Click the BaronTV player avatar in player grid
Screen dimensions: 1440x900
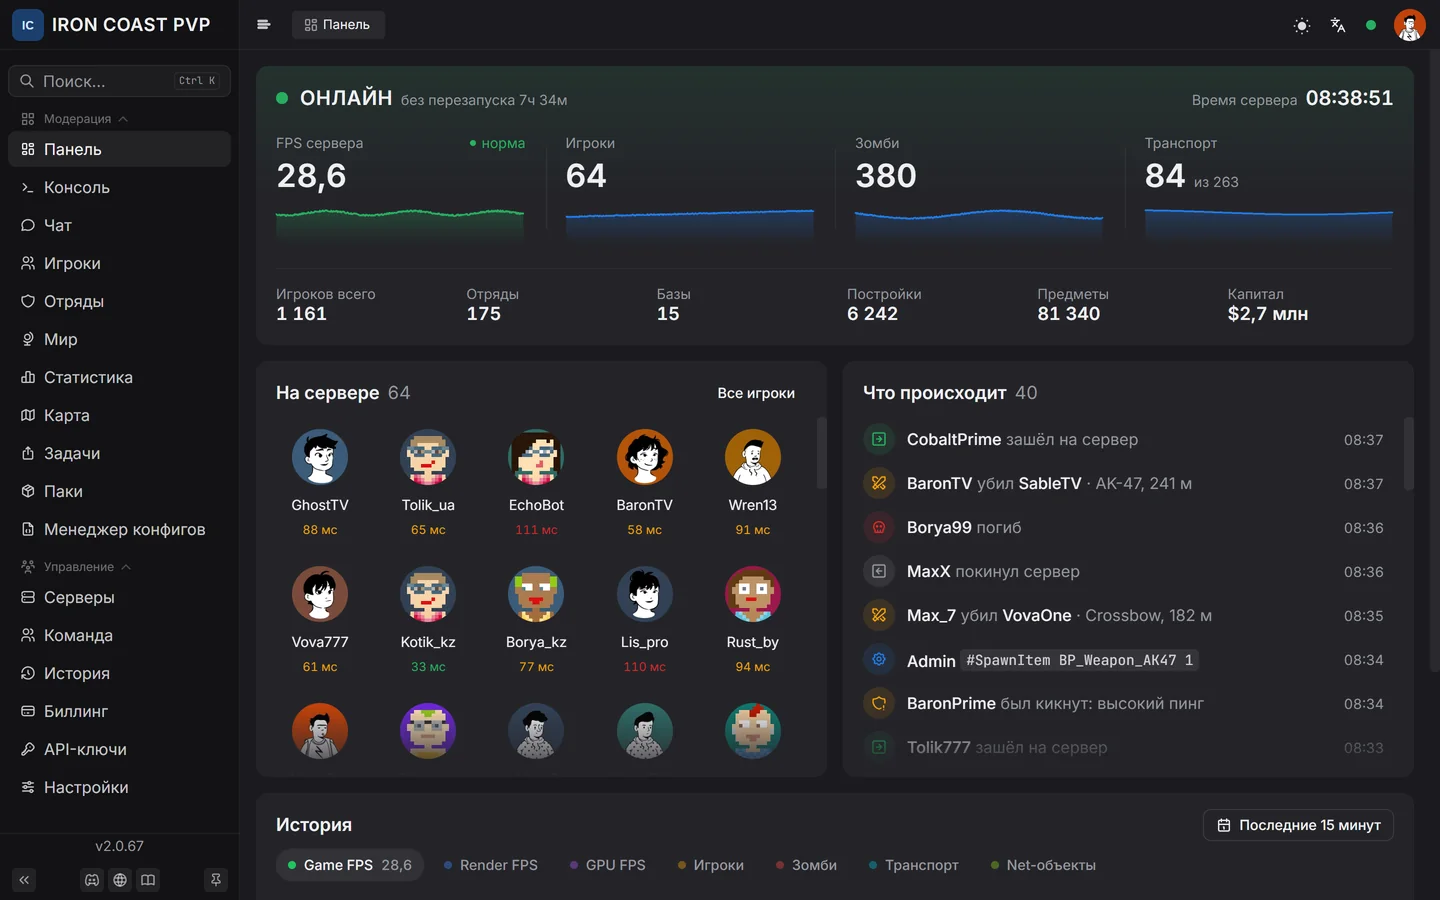pyautogui.click(x=644, y=457)
